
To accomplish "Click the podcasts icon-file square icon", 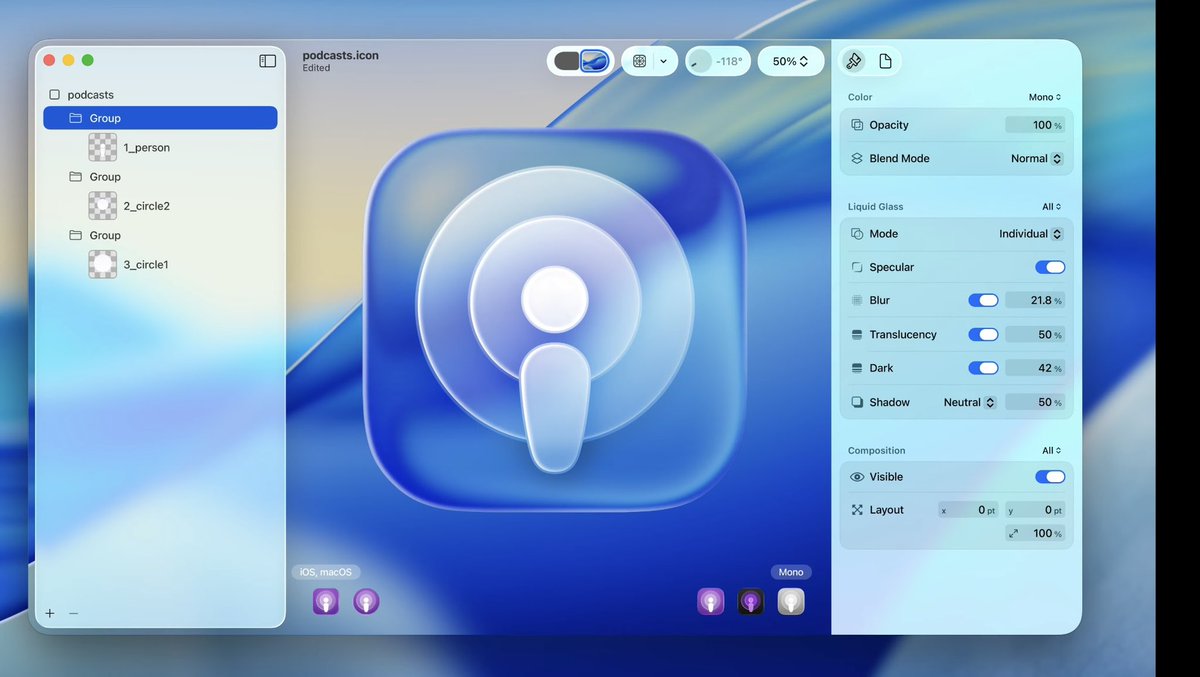I will tap(54, 95).
